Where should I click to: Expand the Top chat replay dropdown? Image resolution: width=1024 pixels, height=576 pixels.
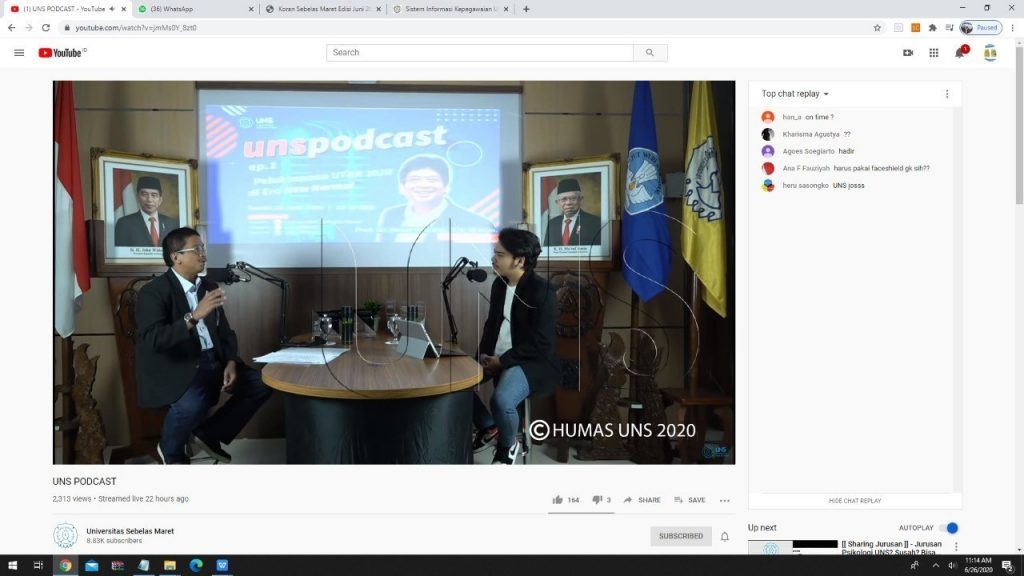click(795, 94)
